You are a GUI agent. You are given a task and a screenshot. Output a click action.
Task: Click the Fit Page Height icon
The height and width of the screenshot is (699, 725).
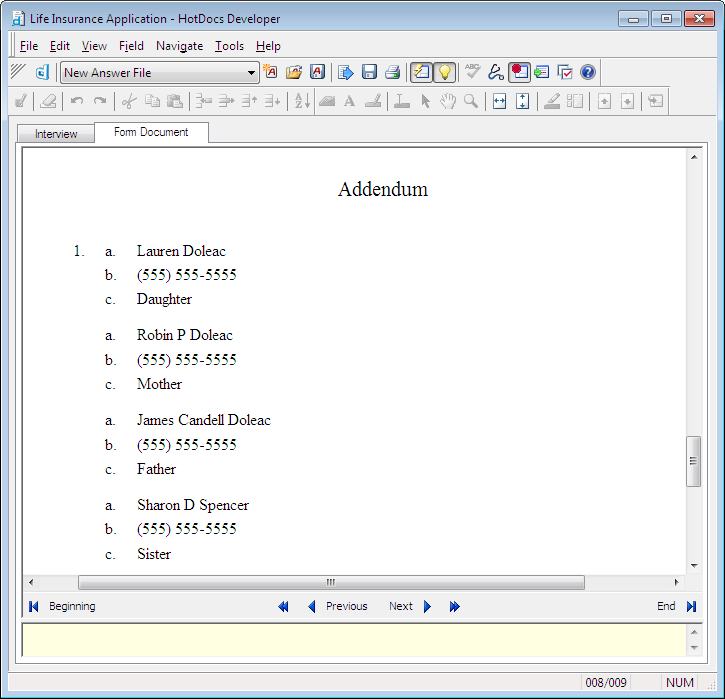(522, 101)
